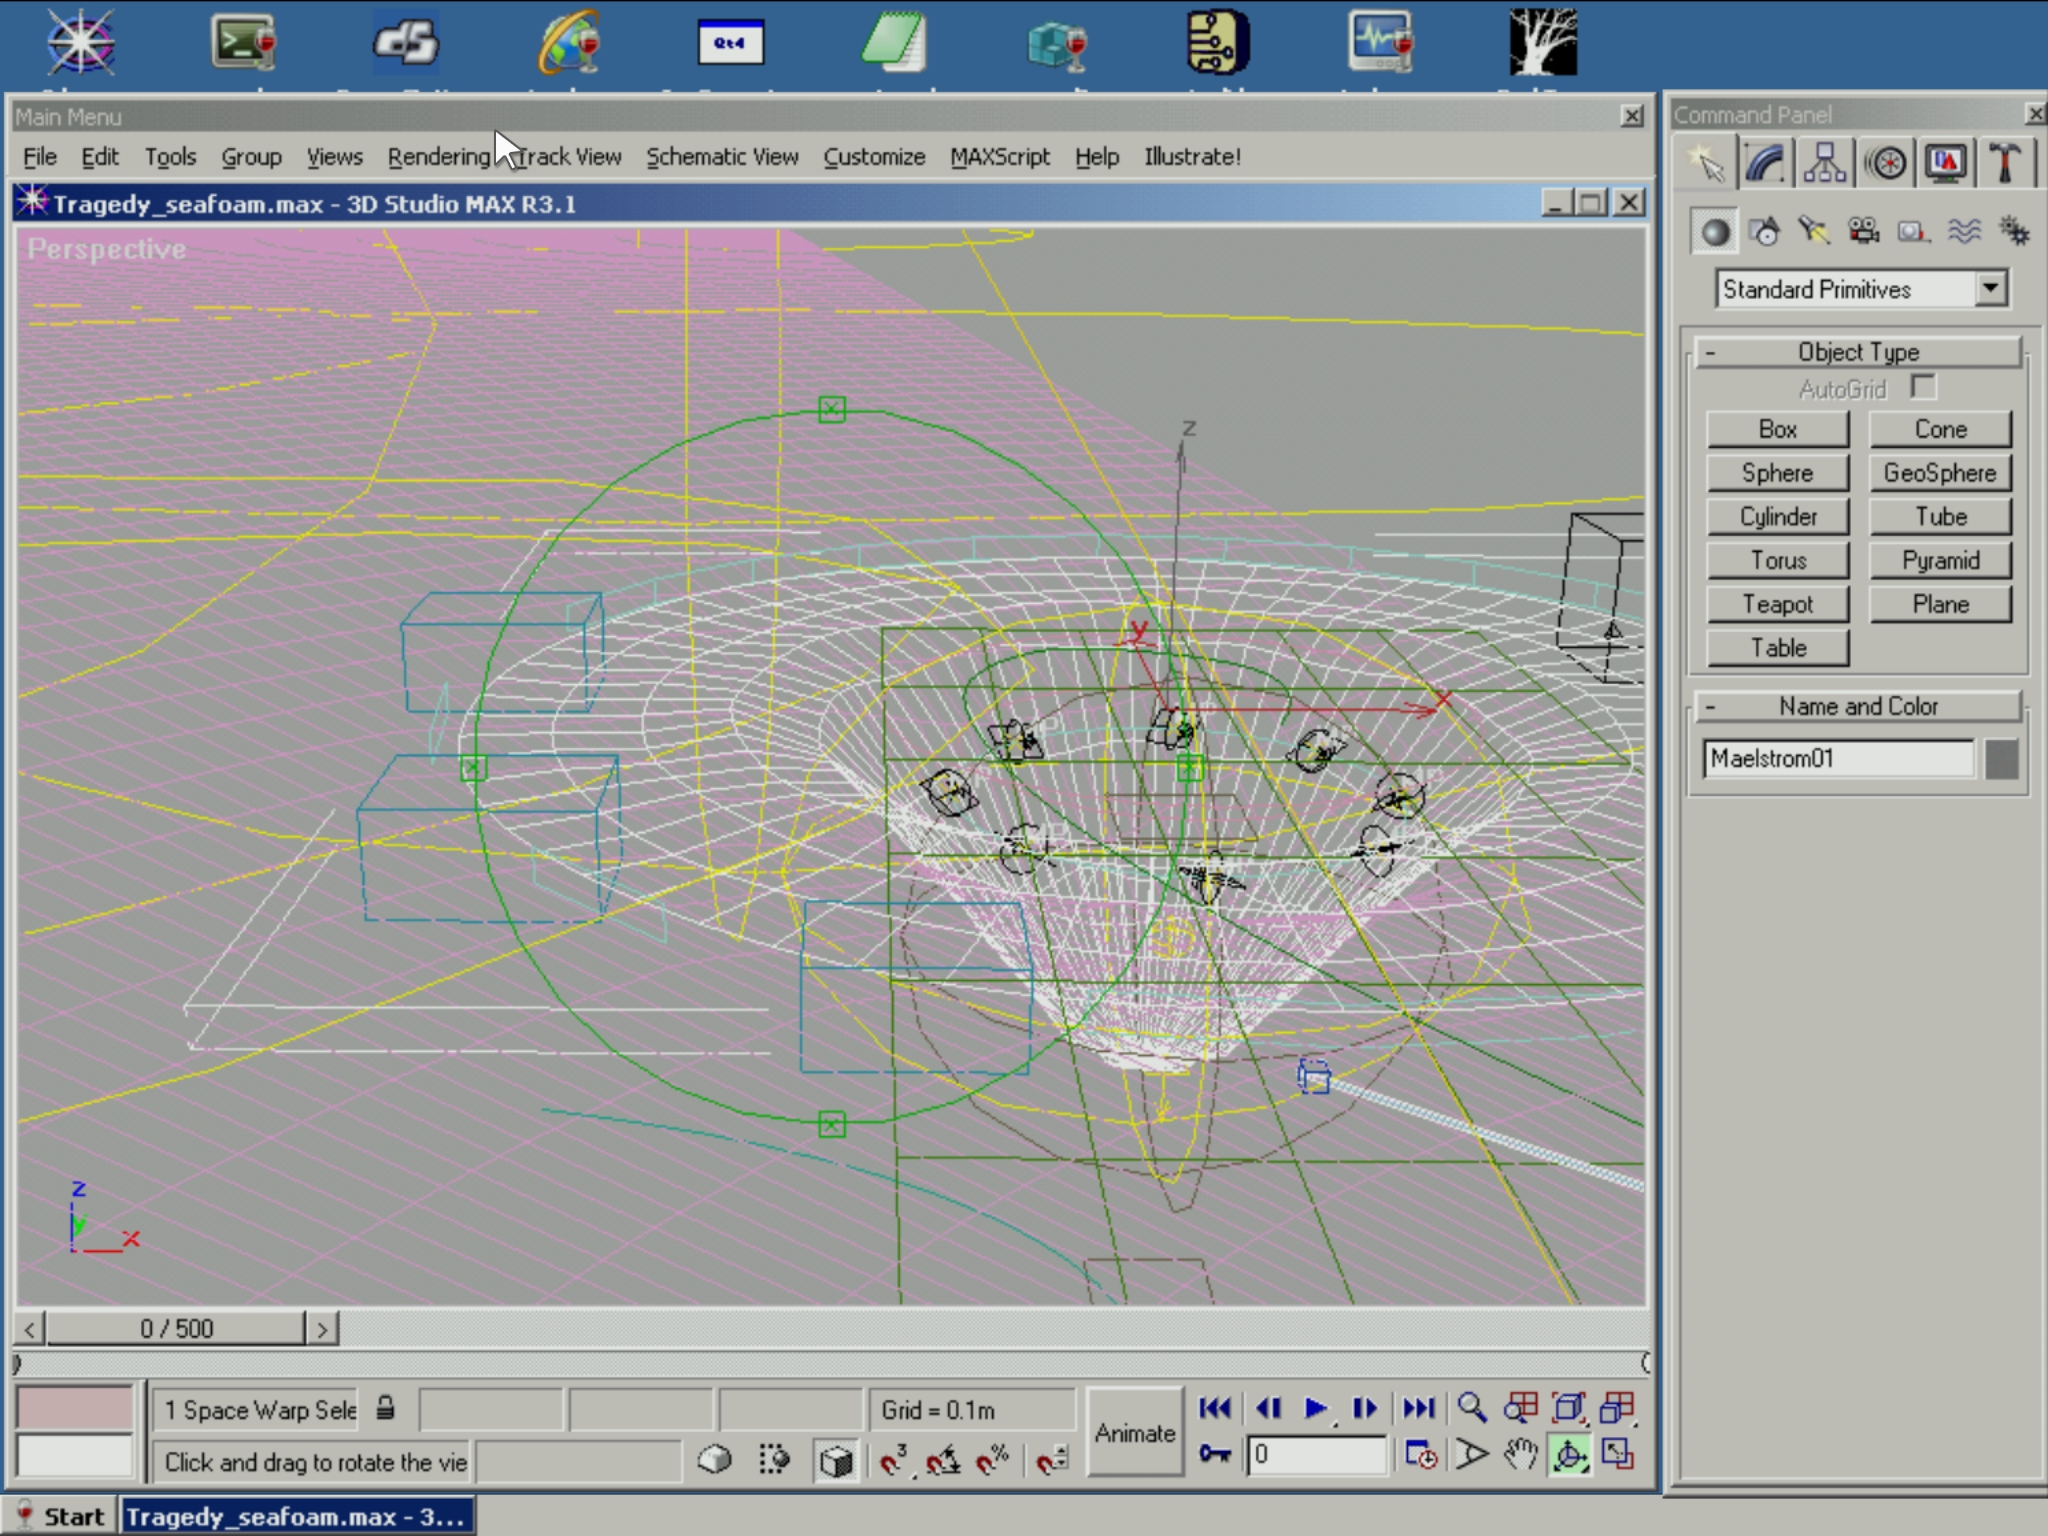This screenshot has height=1536, width=2048.
Task: Click the object color swatch
Action: click(x=2001, y=759)
